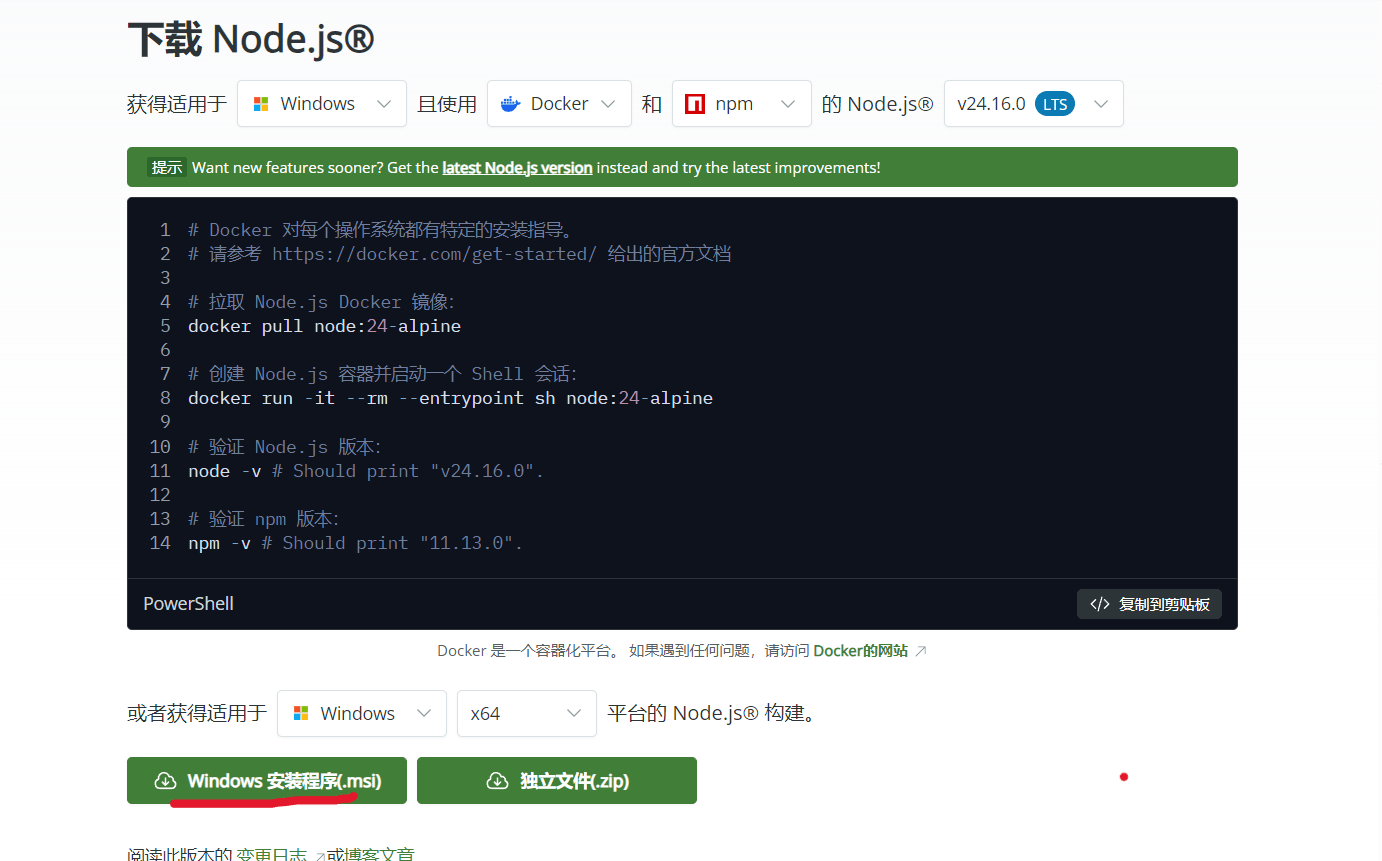1382x861 pixels.
Task: Click the npm logo icon
Action: (x=695, y=104)
